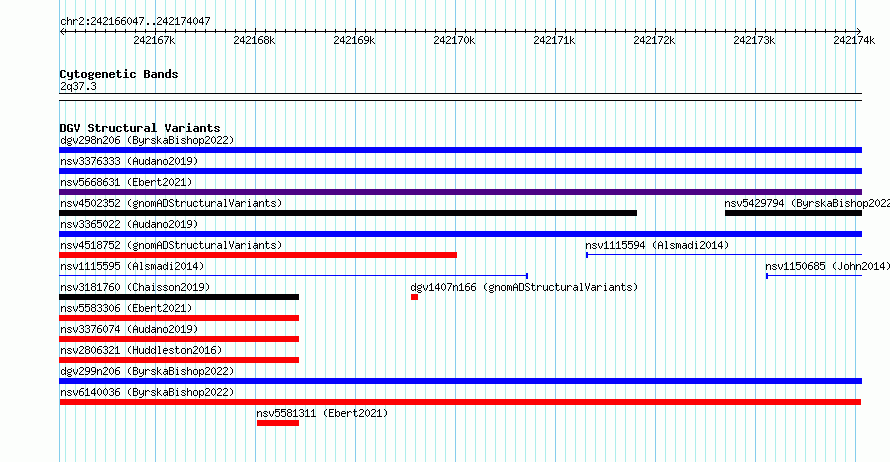Click the blue bar under nsv3365022
890x462 pixels.
[x=460, y=234]
